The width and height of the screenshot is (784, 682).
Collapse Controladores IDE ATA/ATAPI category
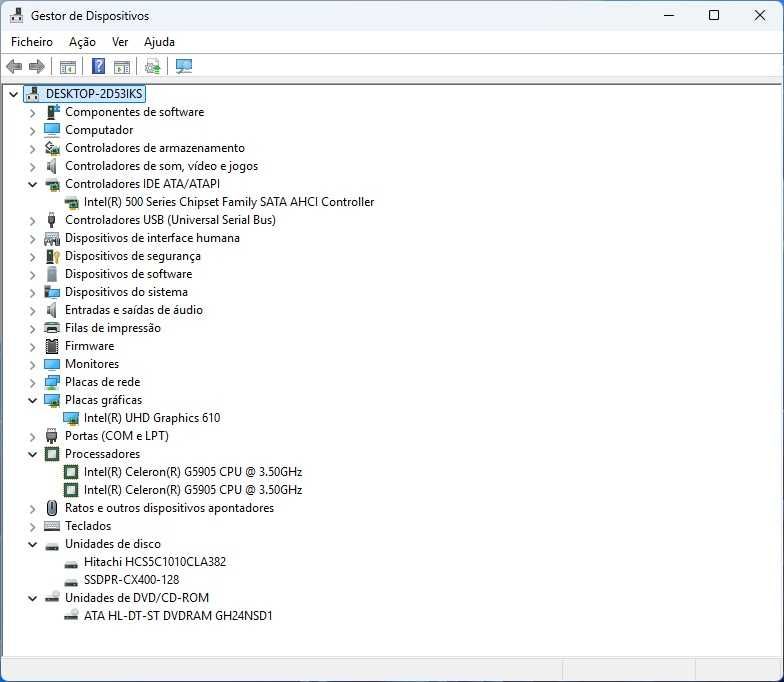pos(32,184)
